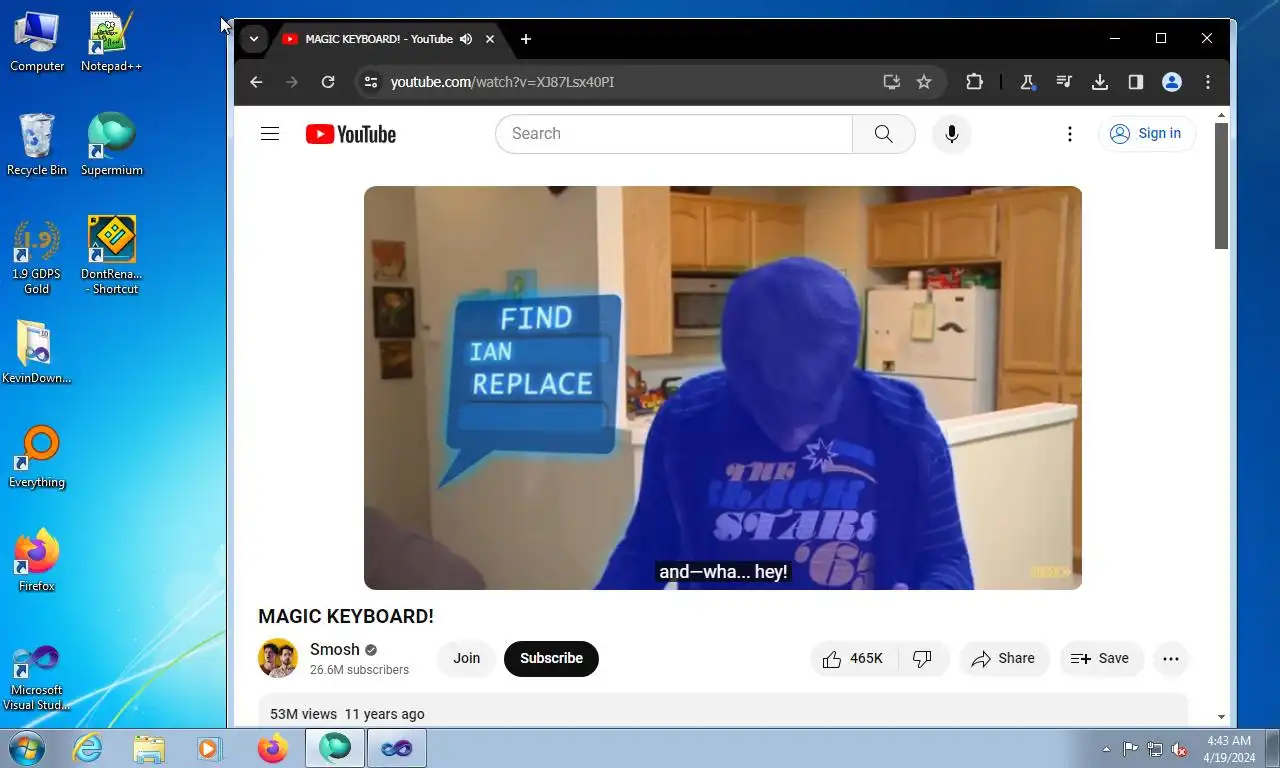Screen dimensions: 1280x768
Task: Select the Supermium desktop shortcut
Action: click(111, 146)
